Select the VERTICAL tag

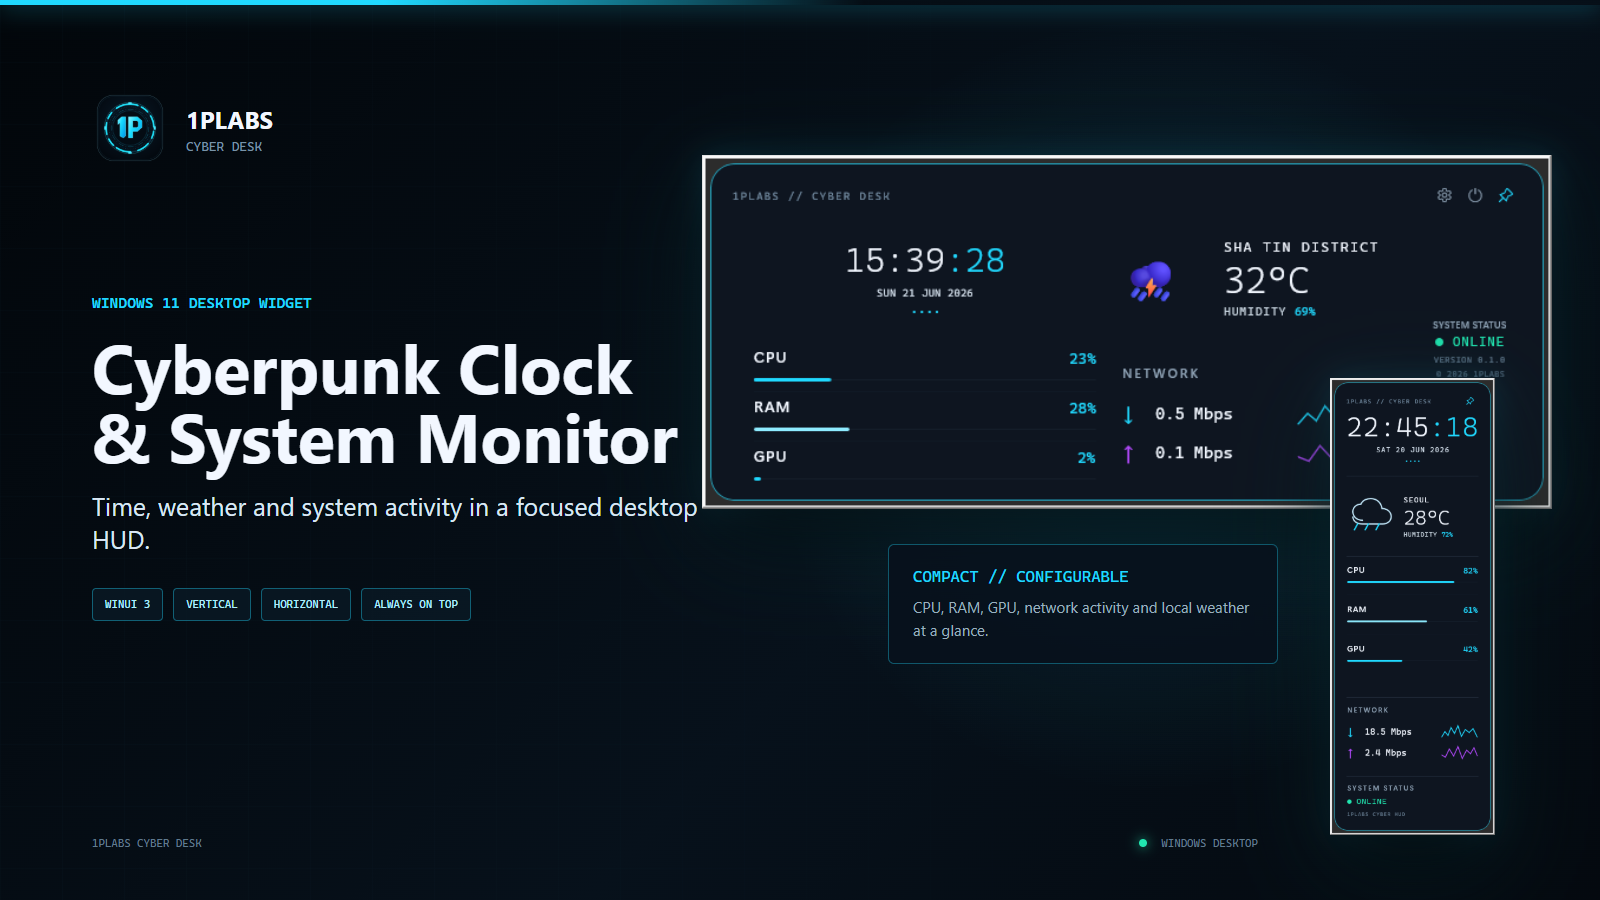pos(212,604)
